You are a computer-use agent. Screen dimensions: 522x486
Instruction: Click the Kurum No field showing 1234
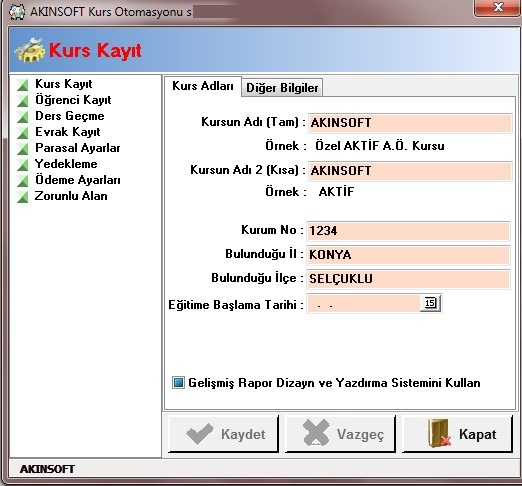[408, 231]
